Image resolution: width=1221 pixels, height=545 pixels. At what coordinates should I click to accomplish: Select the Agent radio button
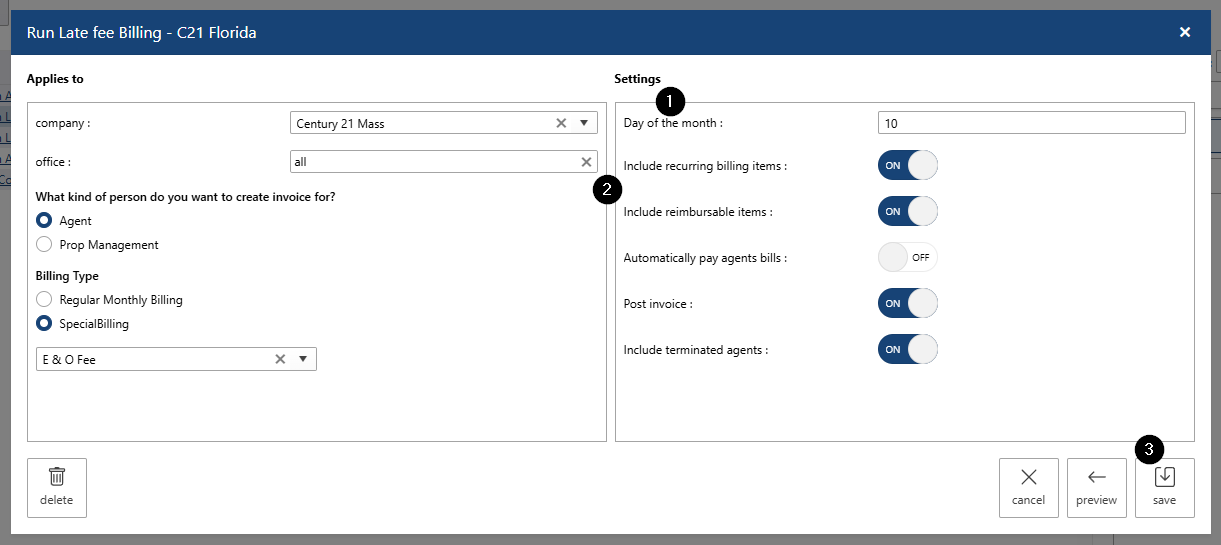click(x=44, y=221)
